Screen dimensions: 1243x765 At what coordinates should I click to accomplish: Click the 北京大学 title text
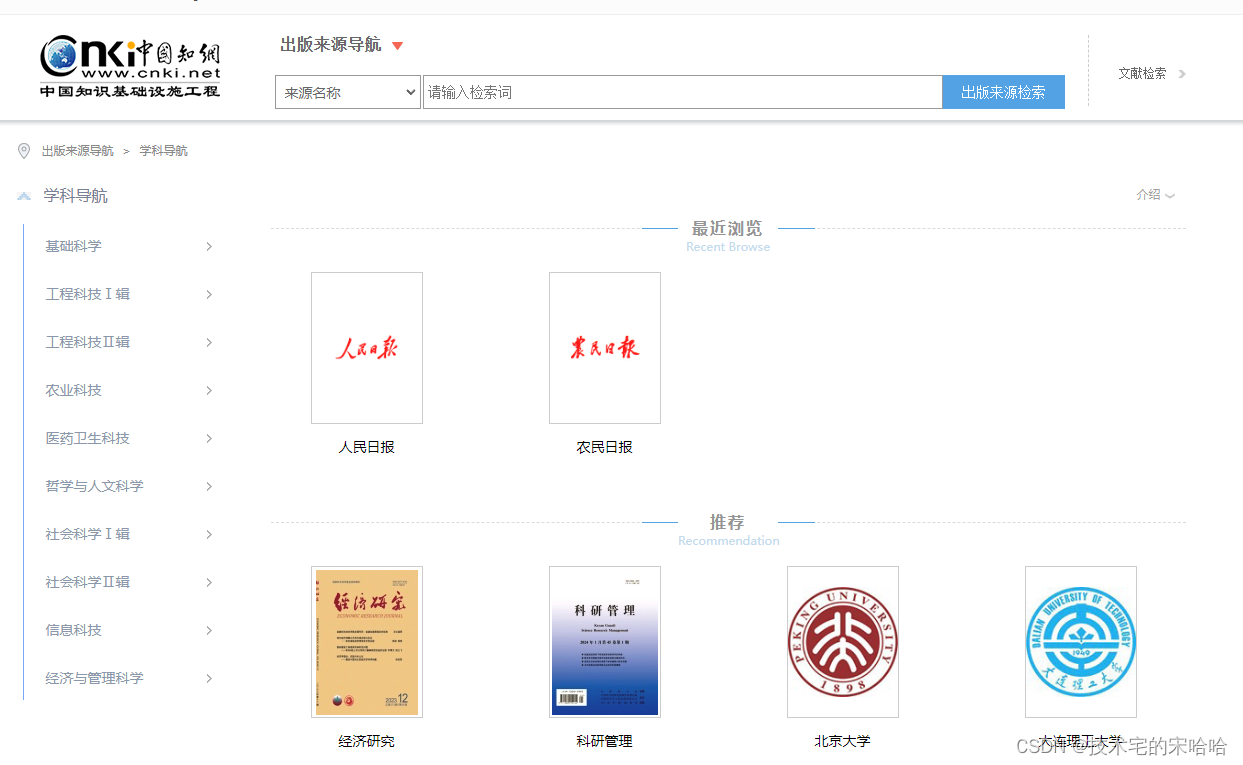point(843,741)
